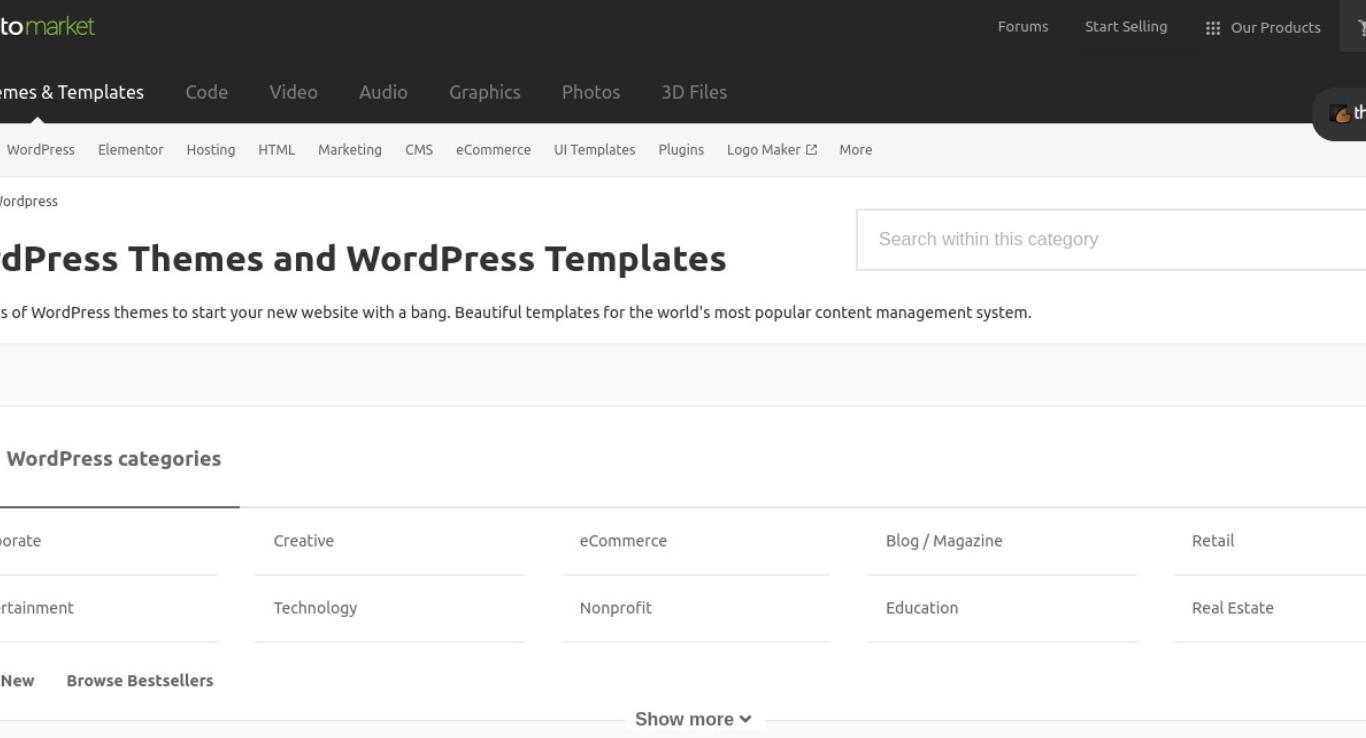Open the Our Products grid icon

click(1213, 28)
